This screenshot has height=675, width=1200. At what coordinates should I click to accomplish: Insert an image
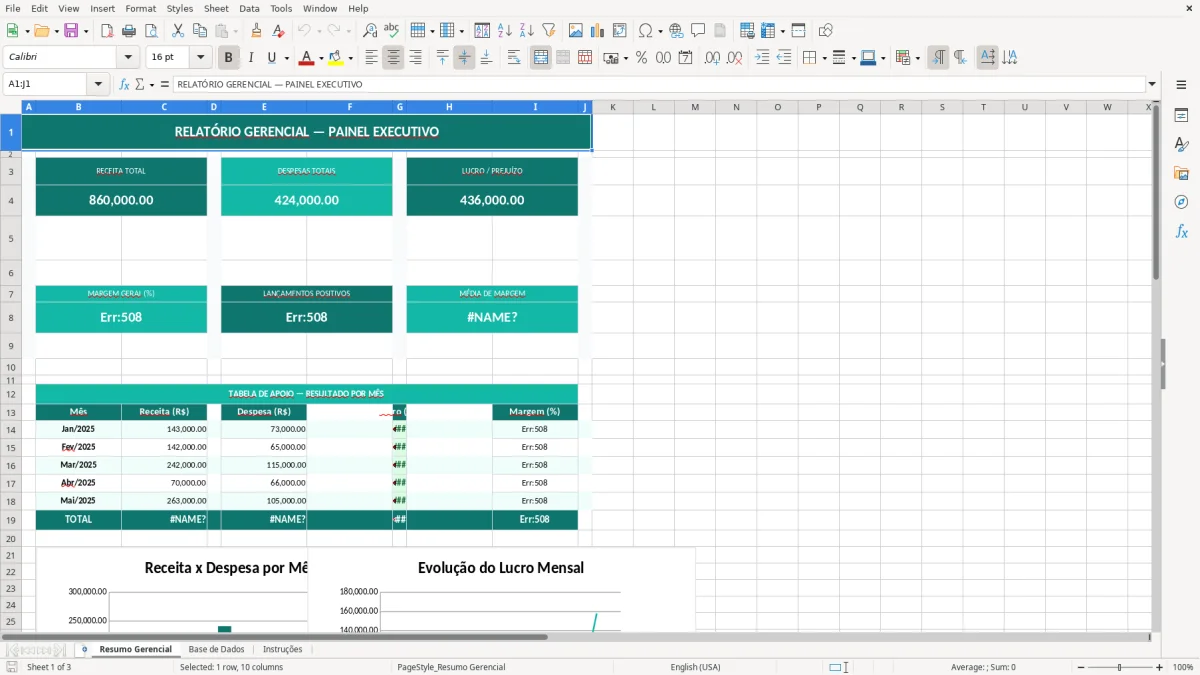tap(577, 31)
